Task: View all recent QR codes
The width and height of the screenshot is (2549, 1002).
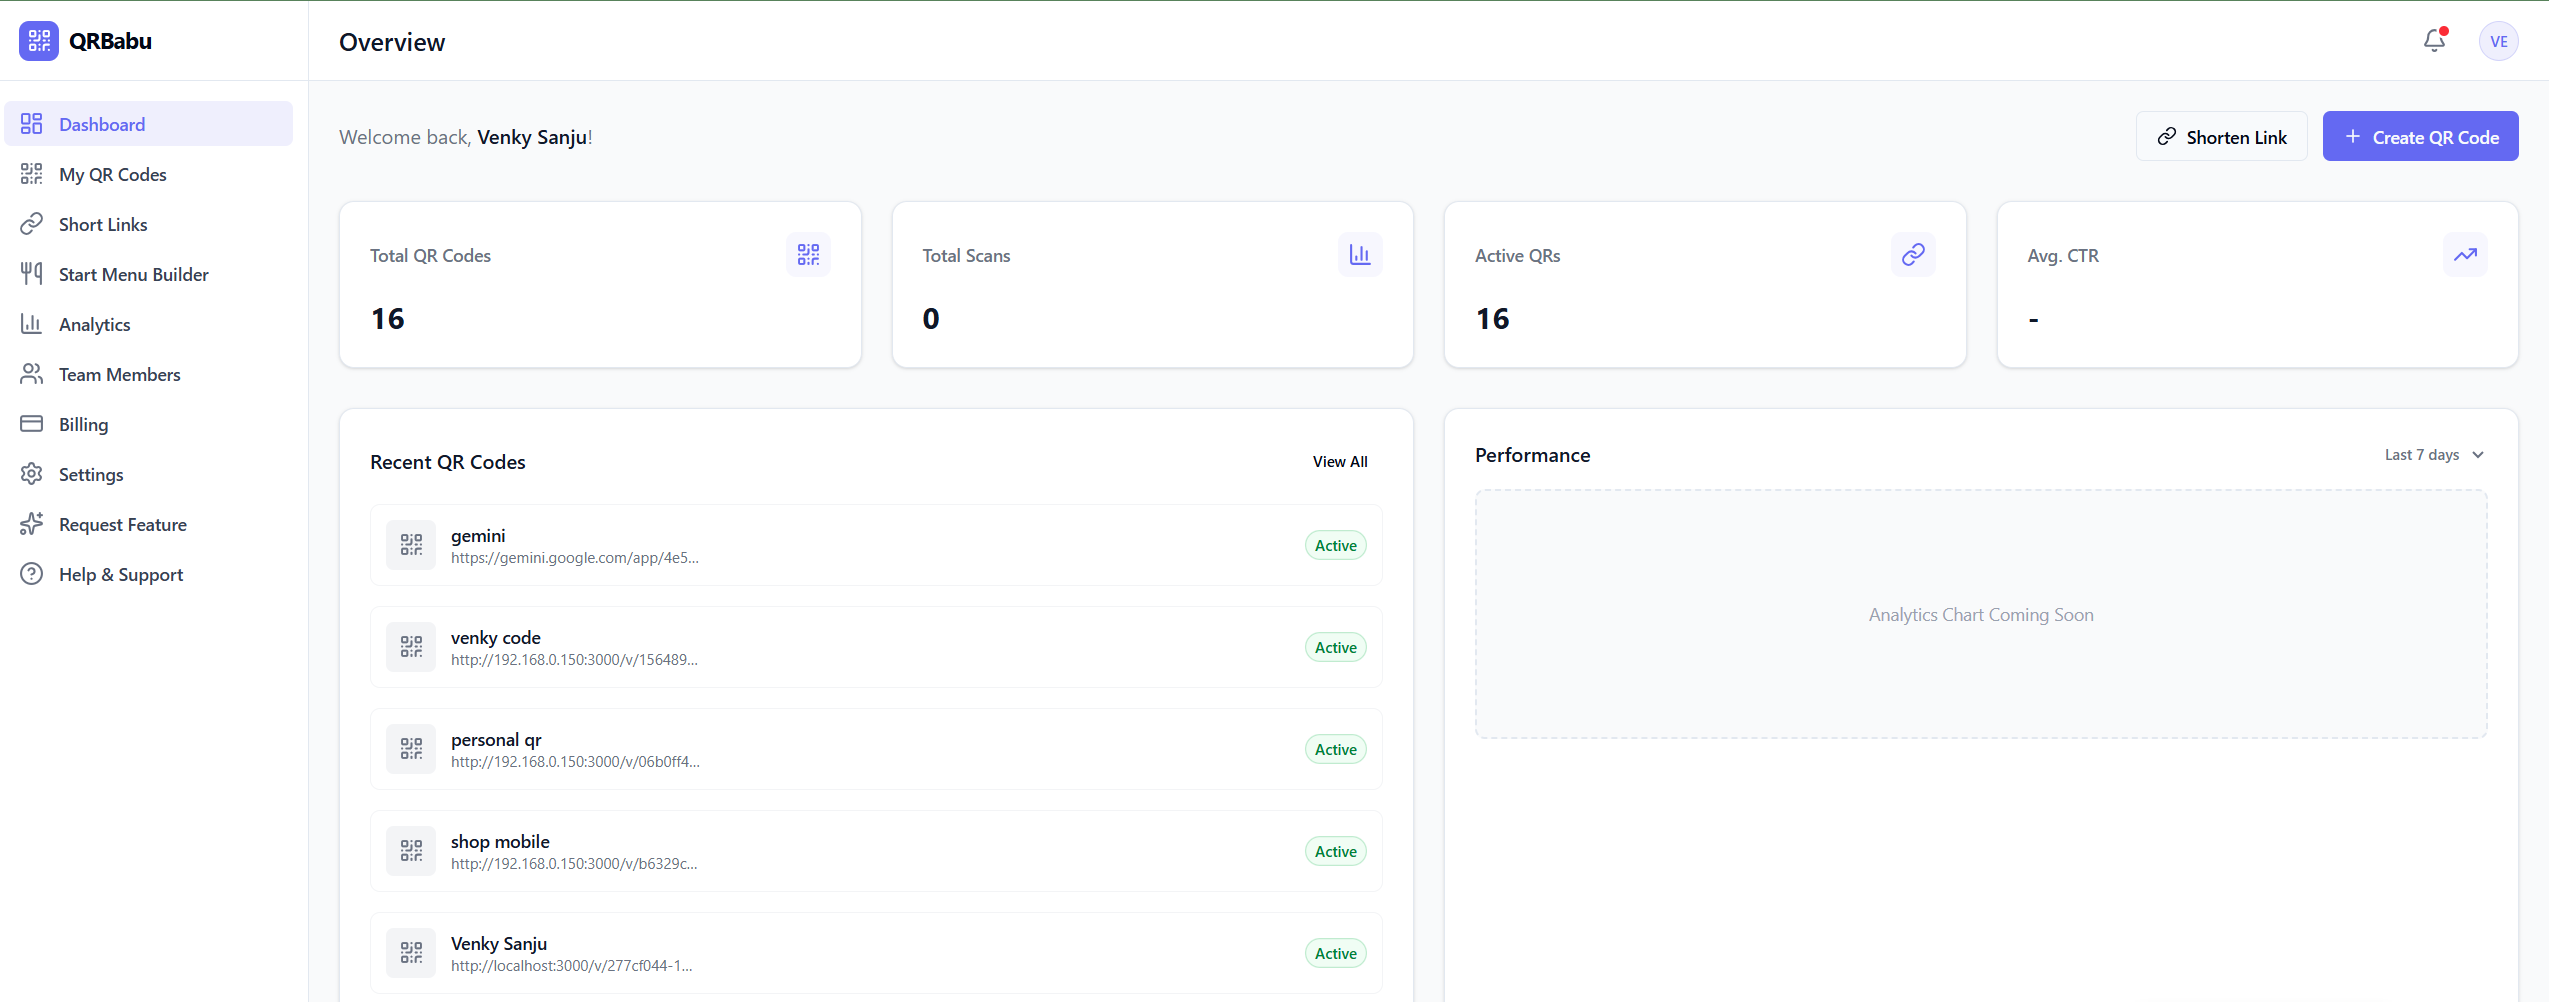Action: click(x=1339, y=461)
